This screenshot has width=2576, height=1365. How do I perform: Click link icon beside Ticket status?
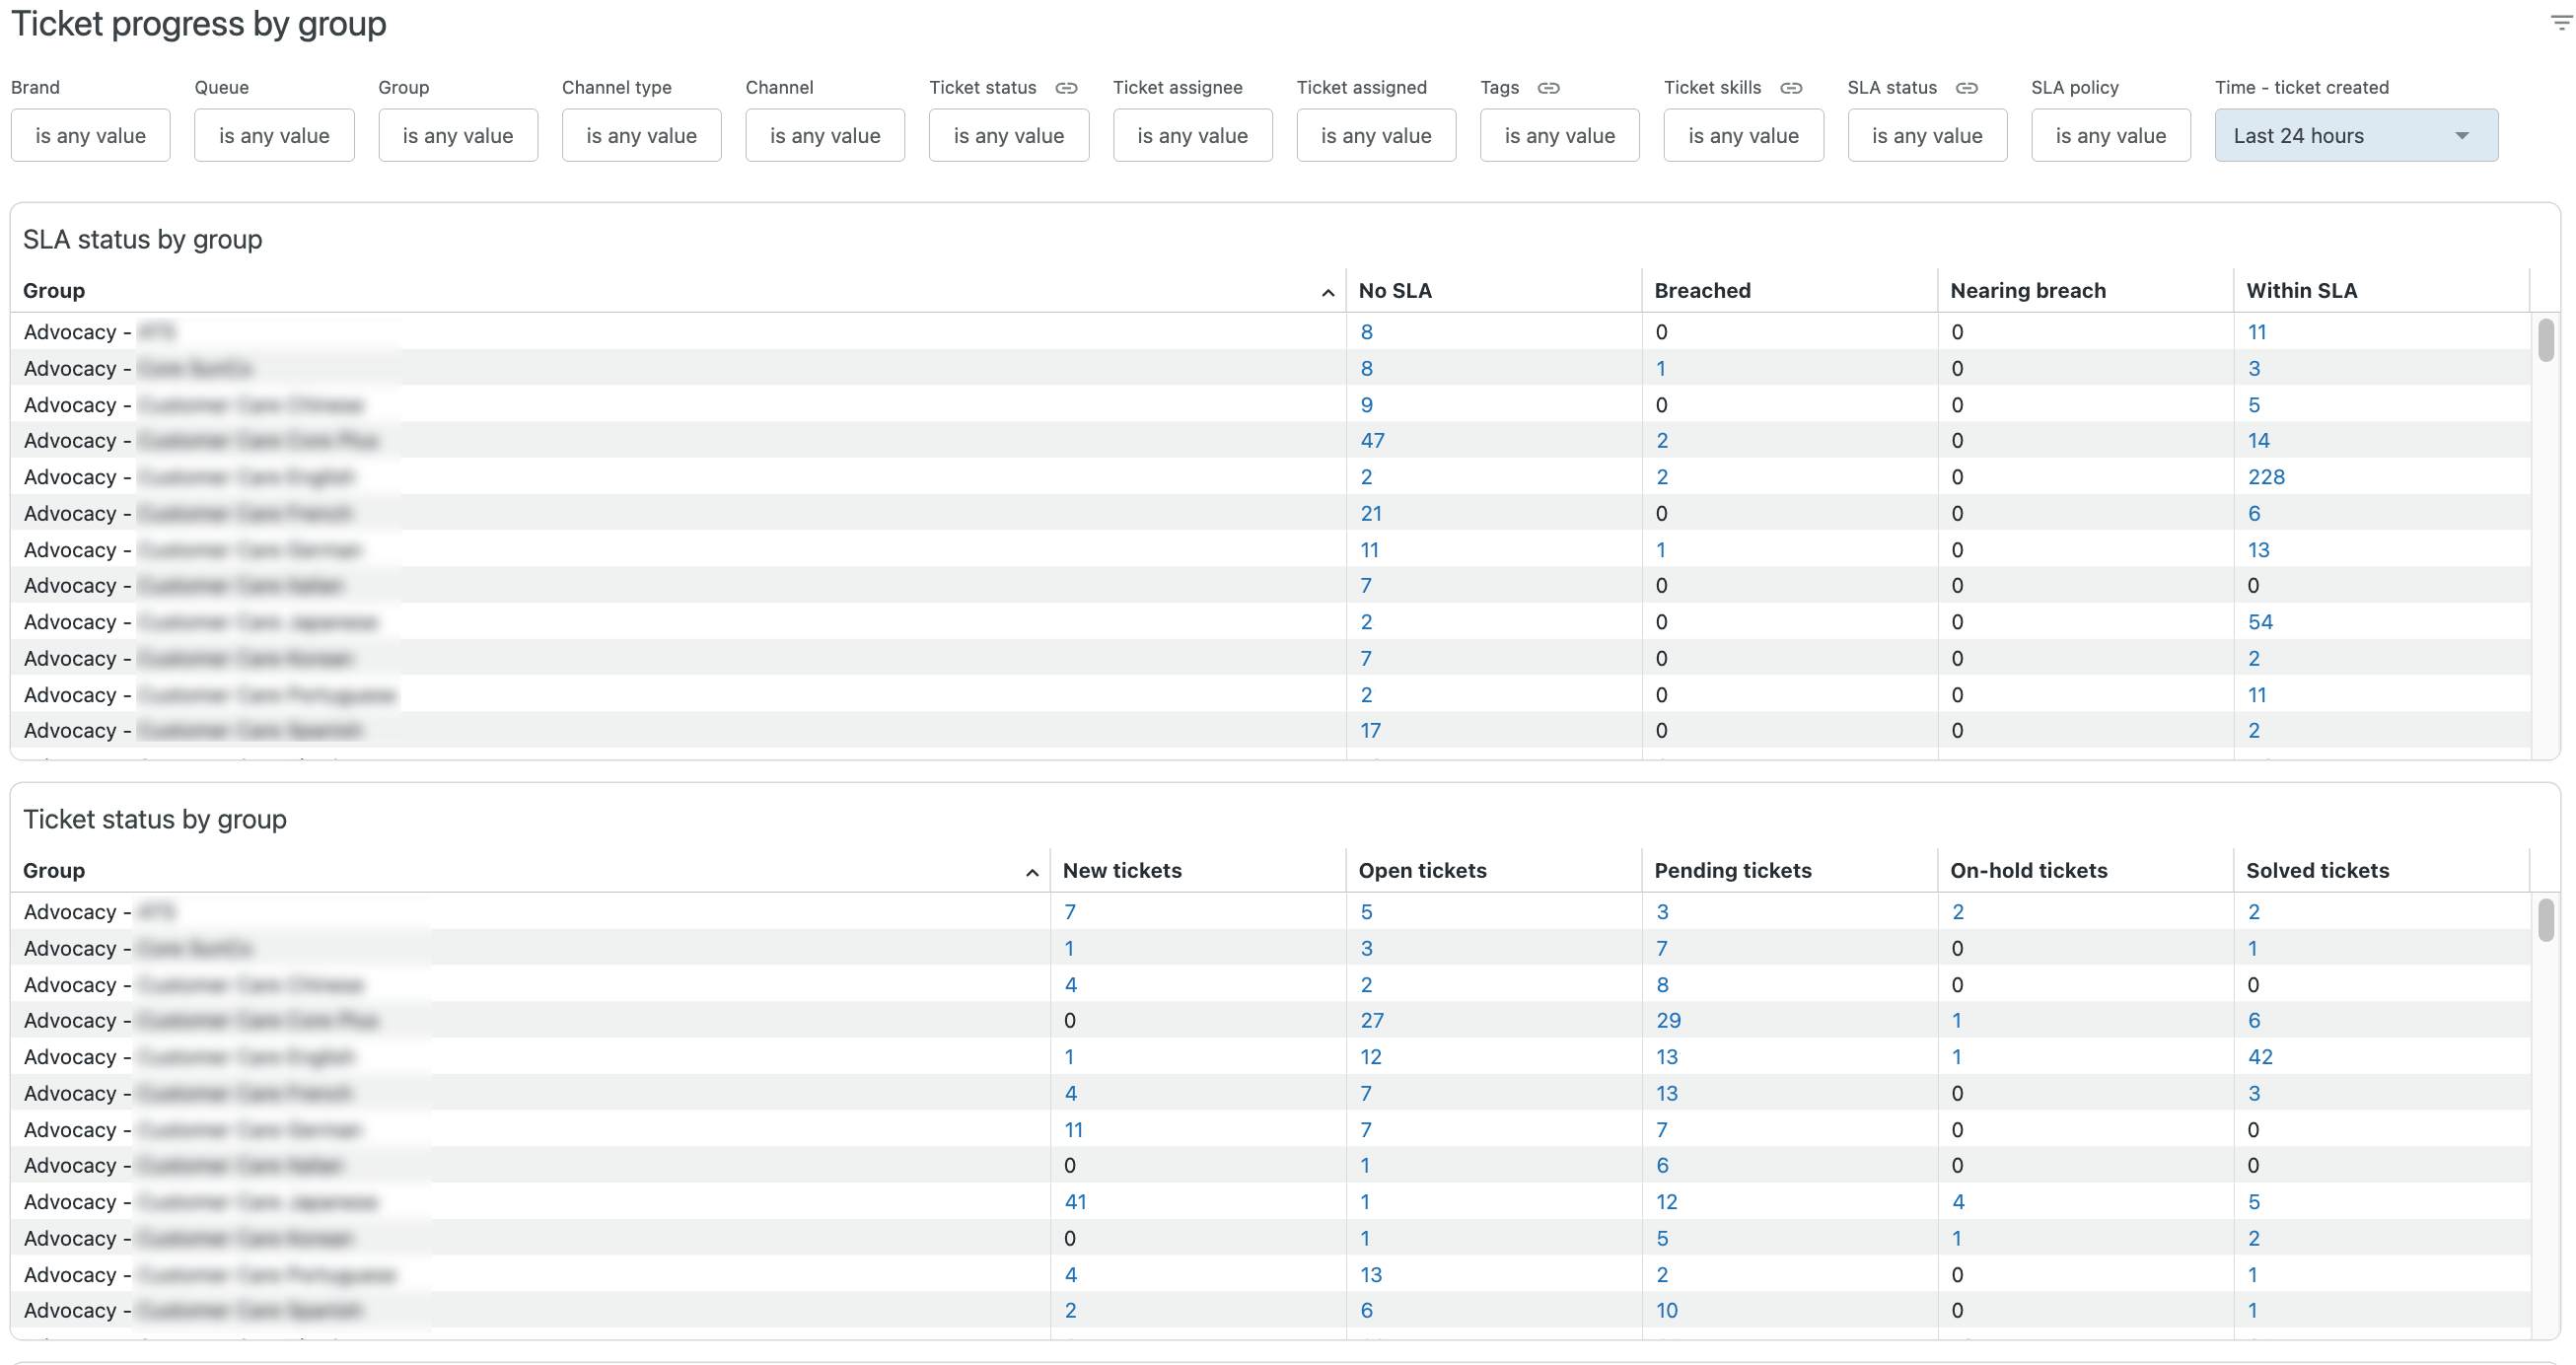click(x=1066, y=88)
